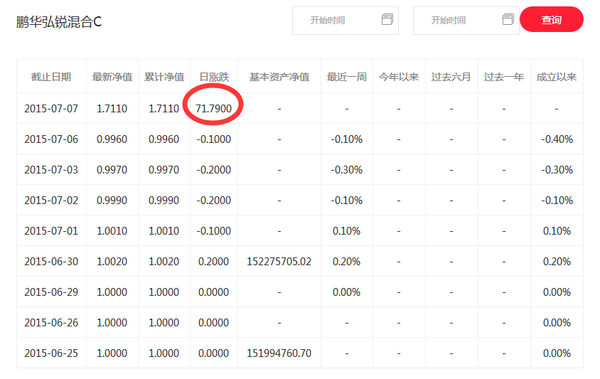The height and width of the screenshot is (379, 600).
Task: Select daily change -0.2000 for 2015-07-03
Action: [214, 170]
